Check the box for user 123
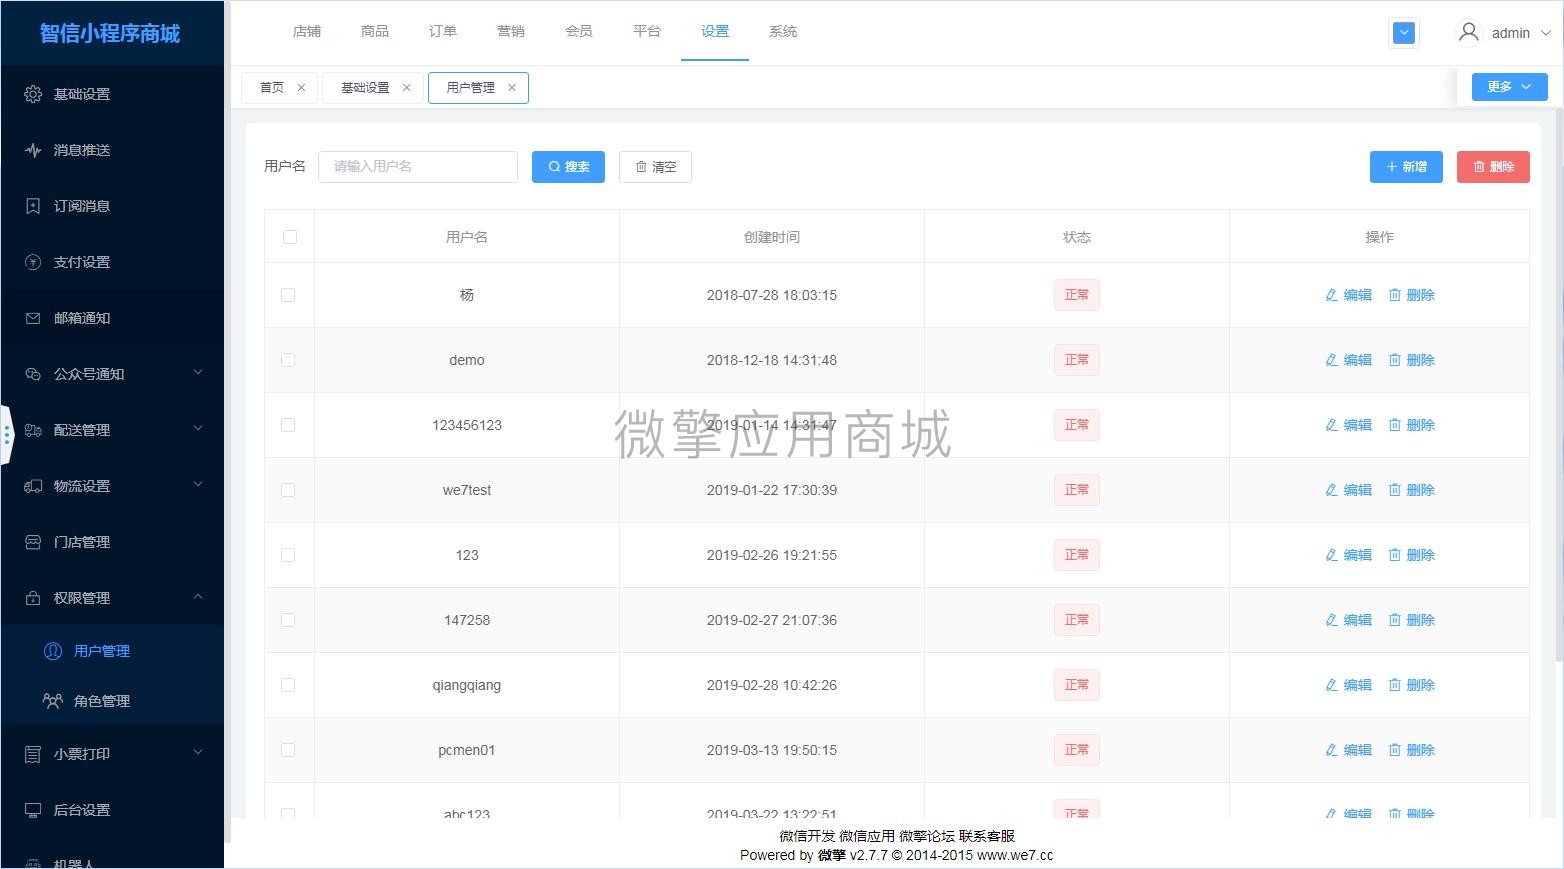Image resolution: width=1564 pixels, height=869 pixels. click(x=288, y=555)
